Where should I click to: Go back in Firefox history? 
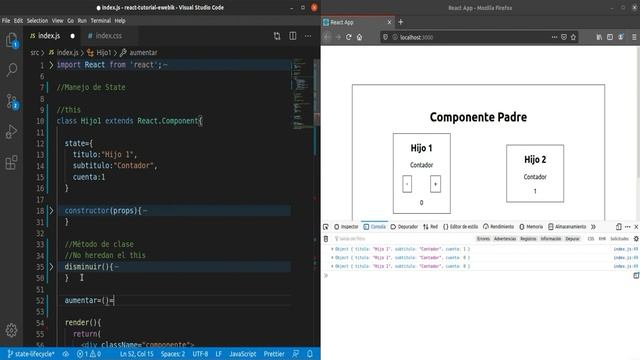click(327, 37)
